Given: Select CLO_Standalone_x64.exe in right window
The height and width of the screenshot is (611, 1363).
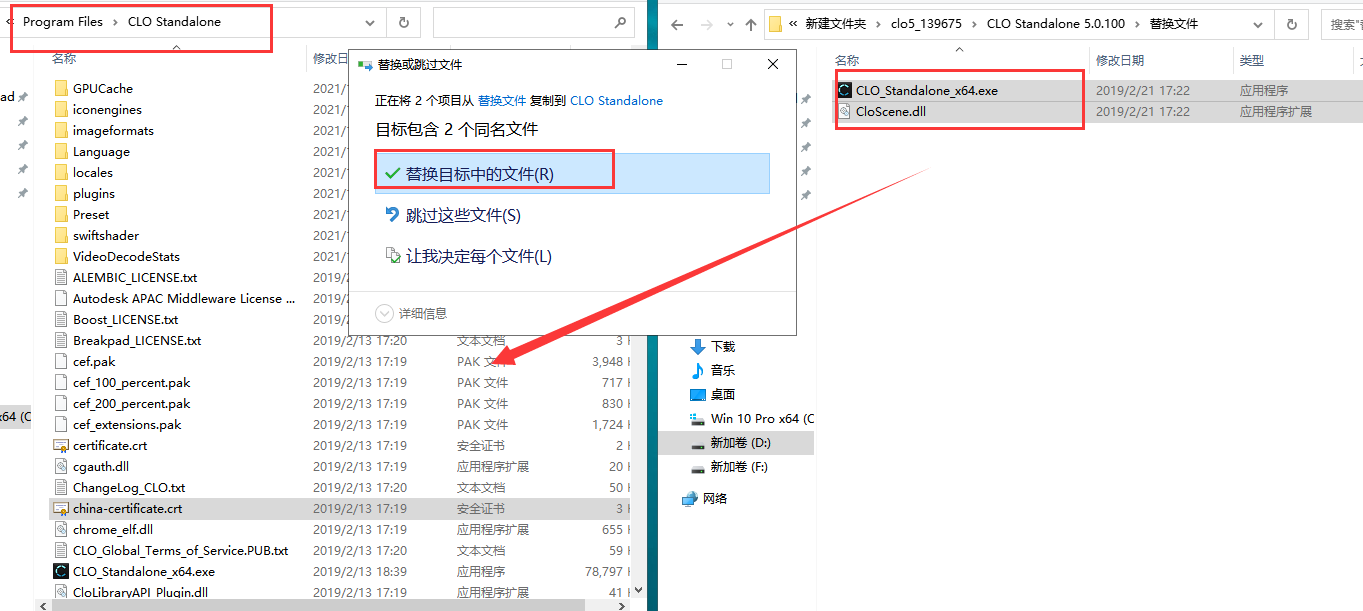Looking at the screenshot, I should (927, 90).
